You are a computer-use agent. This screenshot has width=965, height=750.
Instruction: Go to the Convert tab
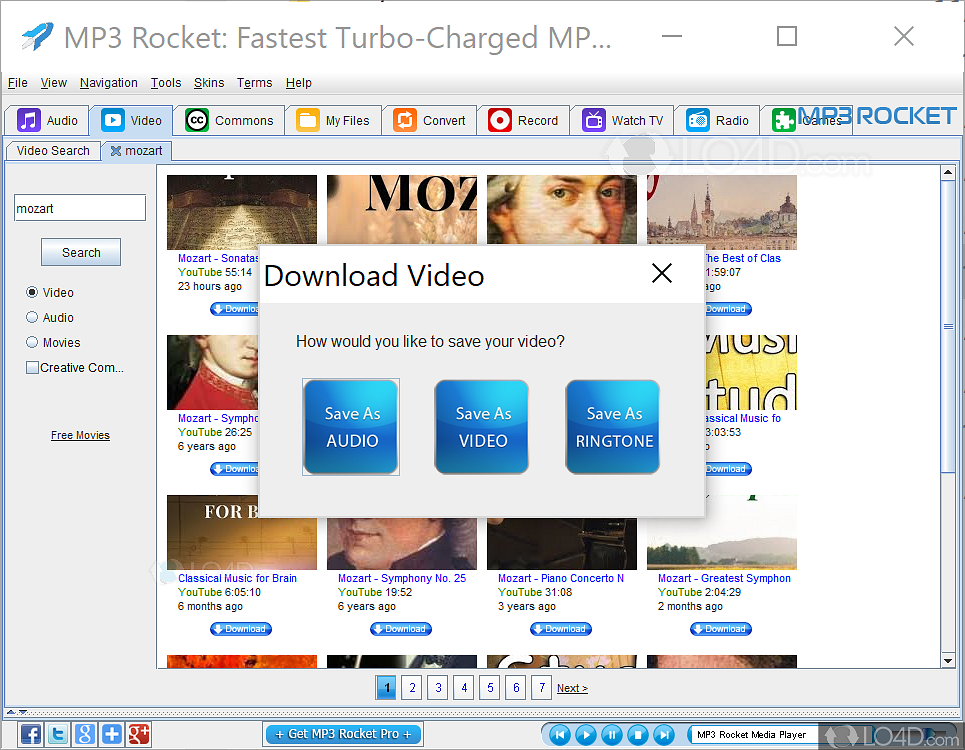pos(430,120)
